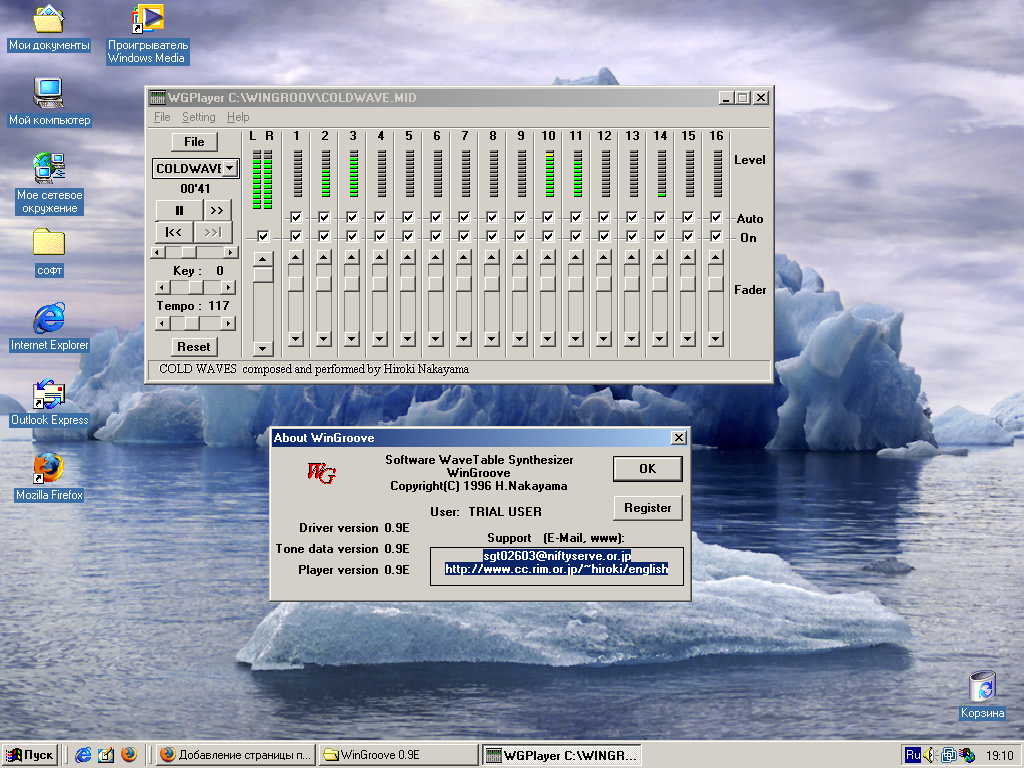
Task: Open Internet Explorer desktop icon
Action: click(x=48, y=319)
